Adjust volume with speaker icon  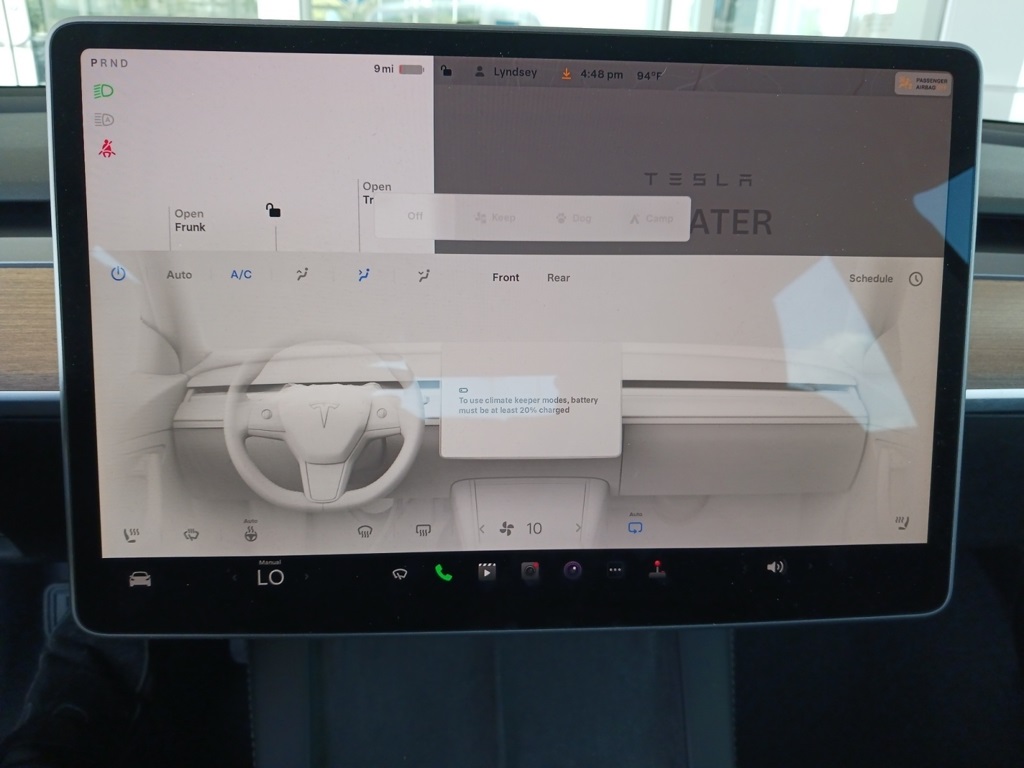coord(775,567)
